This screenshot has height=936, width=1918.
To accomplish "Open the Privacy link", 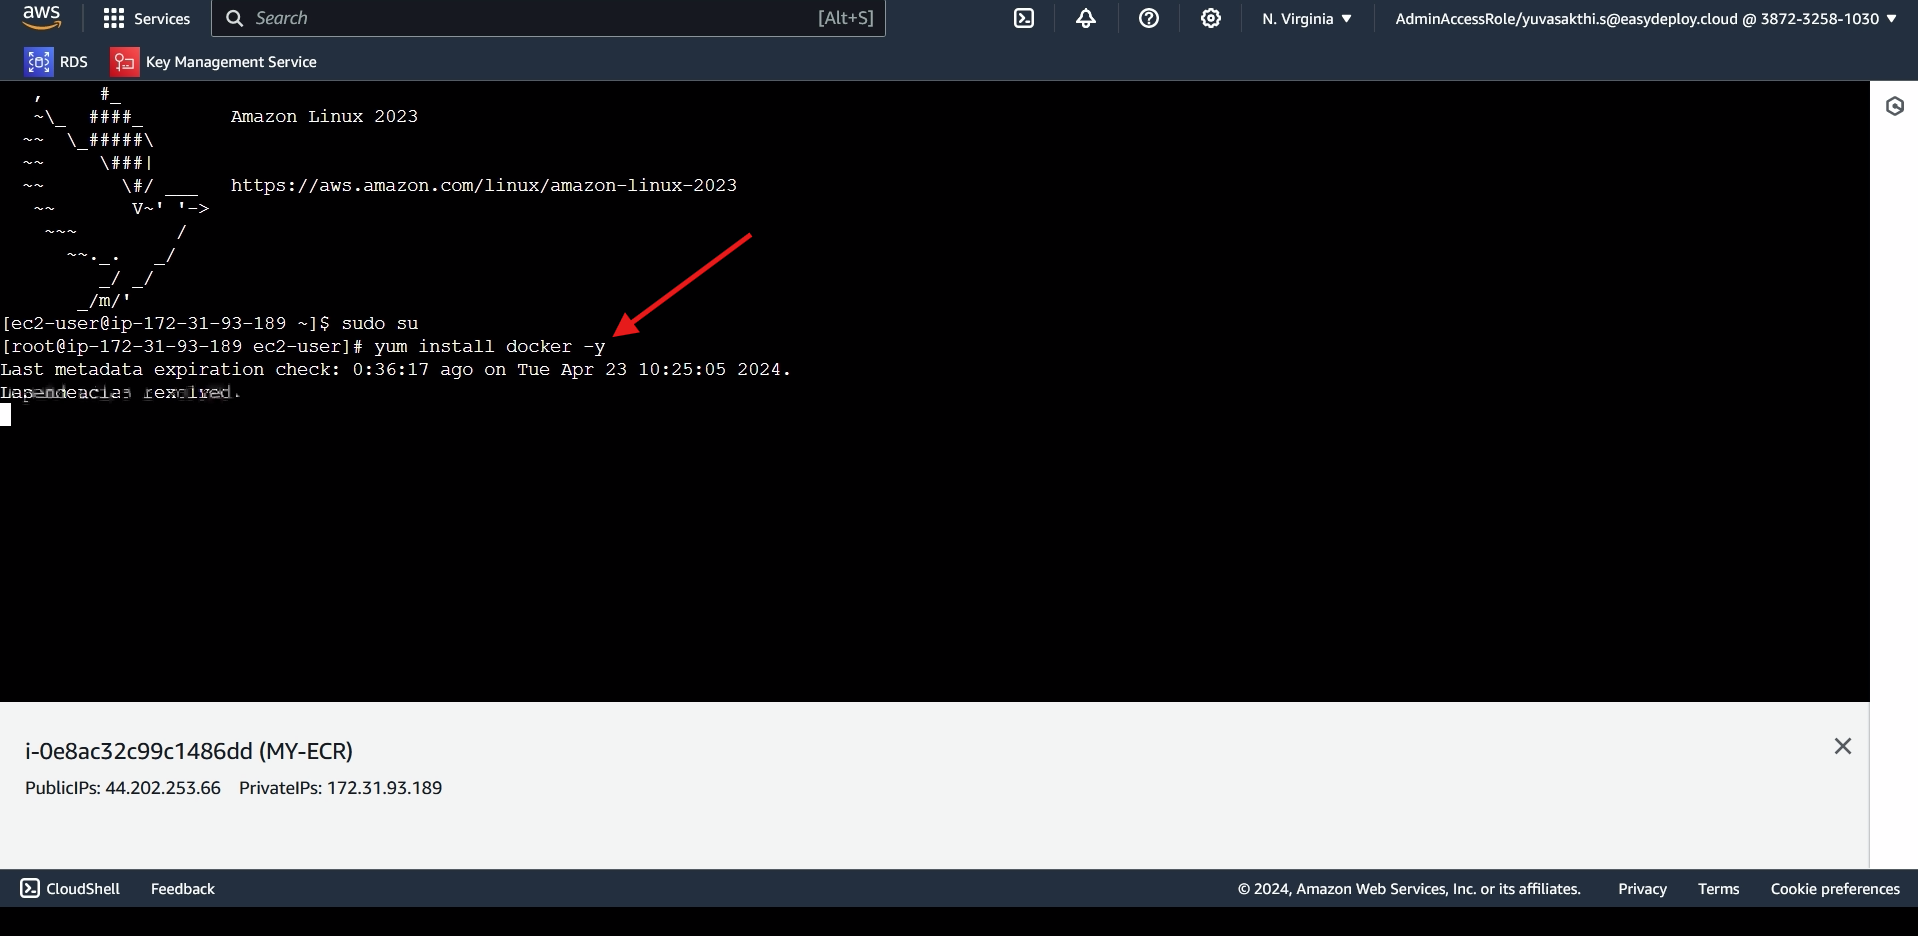I will 1642,889.
